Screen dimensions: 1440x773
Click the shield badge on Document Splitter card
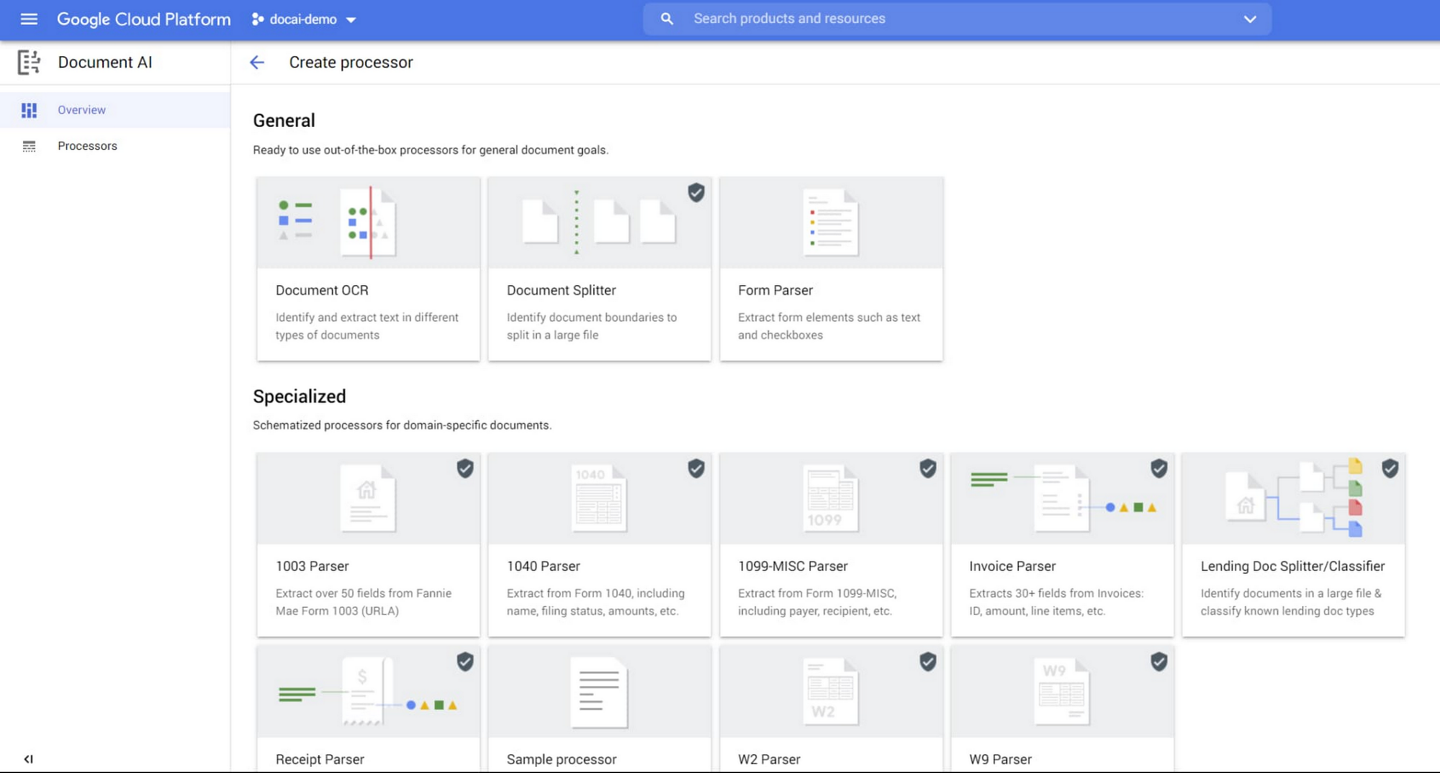(x=696, y=192)
